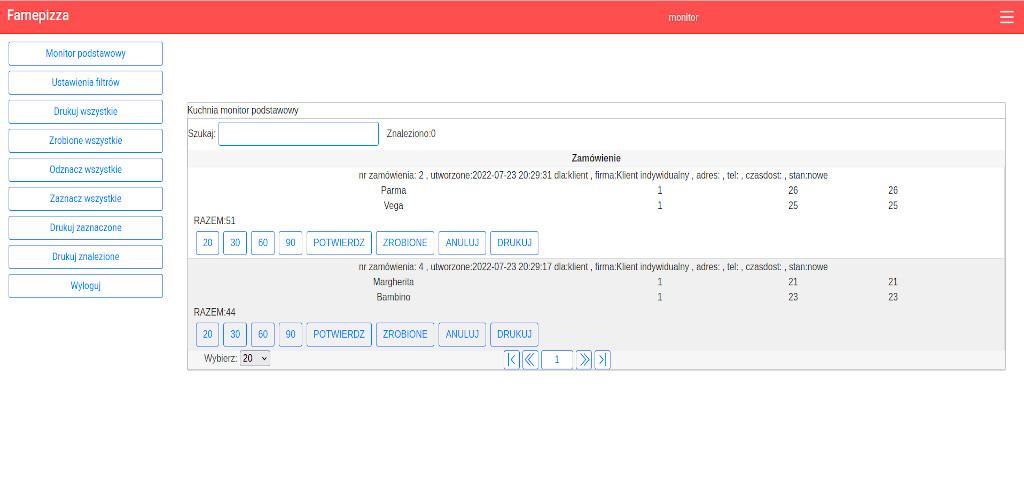Viewport: 1024px width, 500px height.
Task: Click DRUKUJ for order 4
Action: pos(515,334)
